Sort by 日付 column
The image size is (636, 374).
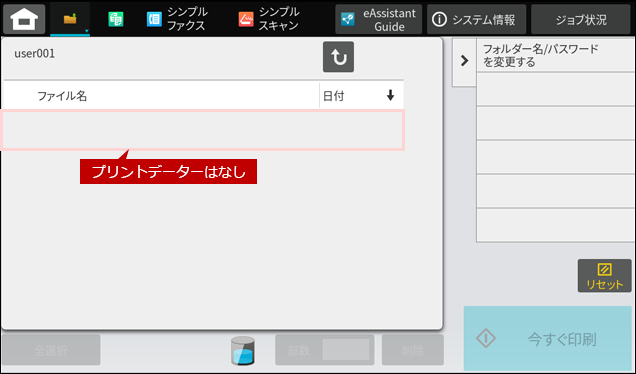pyautogui.click(x=361, y=96)
